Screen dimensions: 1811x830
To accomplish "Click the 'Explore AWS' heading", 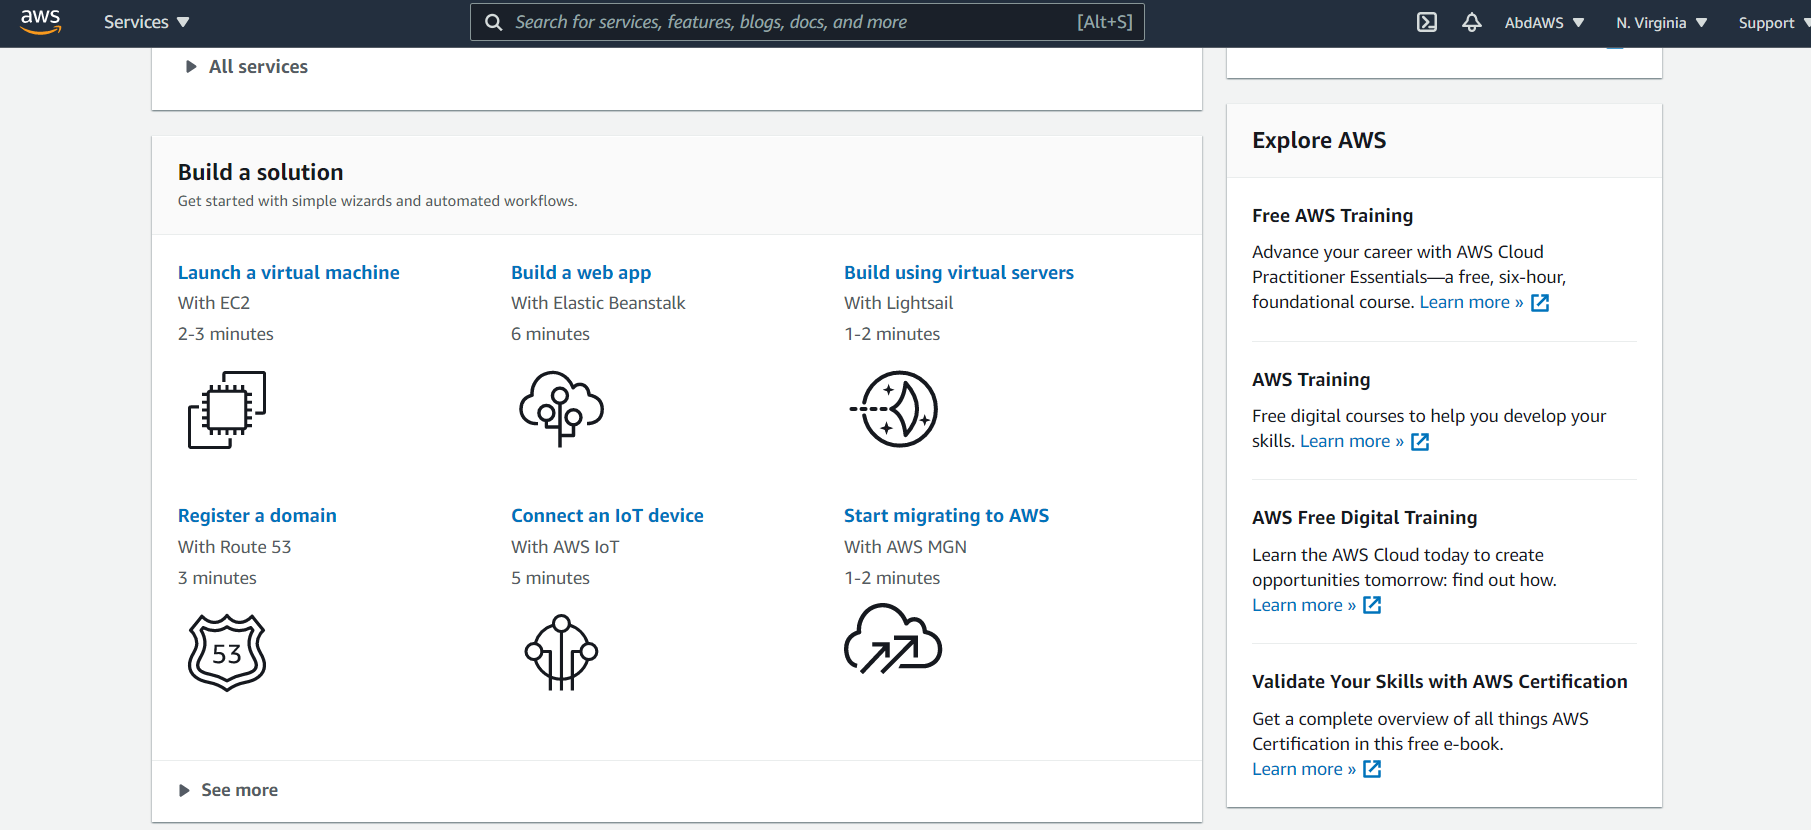I will [1319, 140].
